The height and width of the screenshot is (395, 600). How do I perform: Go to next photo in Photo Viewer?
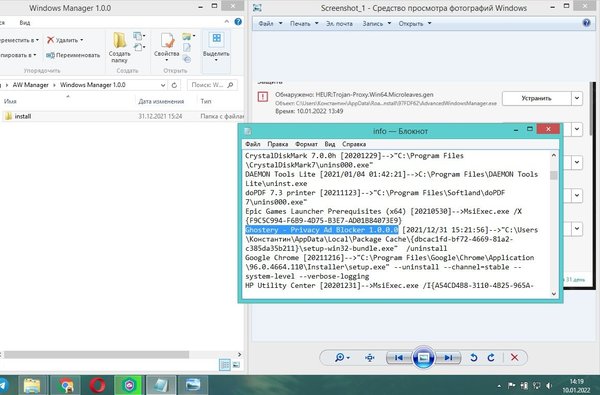[x=448, y=357]
